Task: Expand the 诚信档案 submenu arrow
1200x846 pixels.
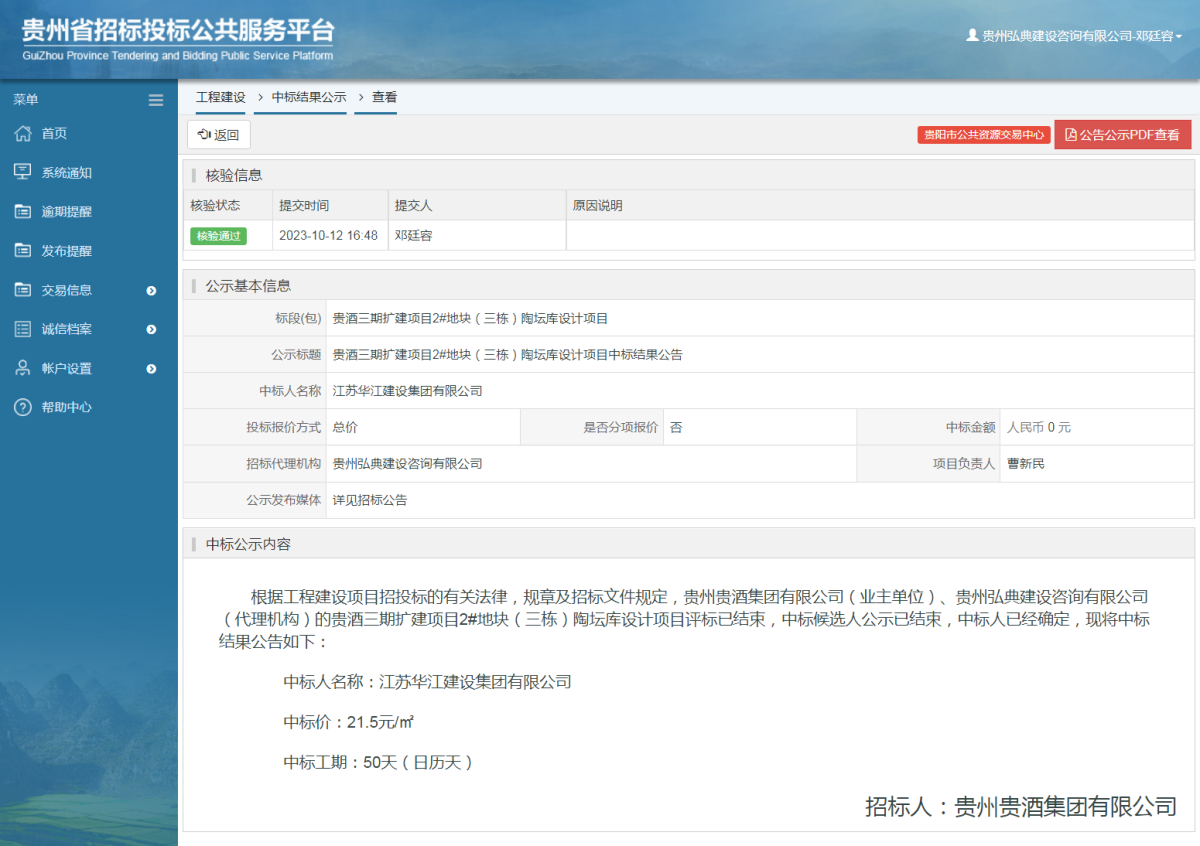Action: point(151,330)
